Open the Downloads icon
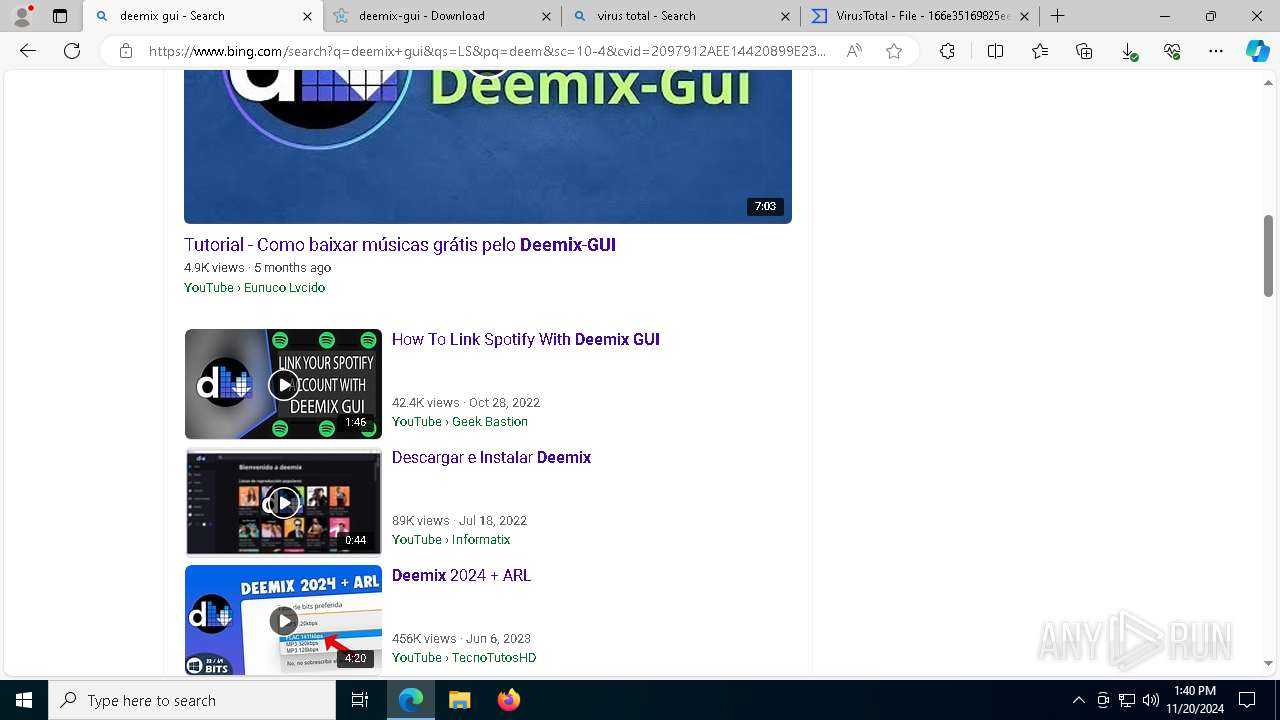Screen dimensions: 1280x720 1128,51
